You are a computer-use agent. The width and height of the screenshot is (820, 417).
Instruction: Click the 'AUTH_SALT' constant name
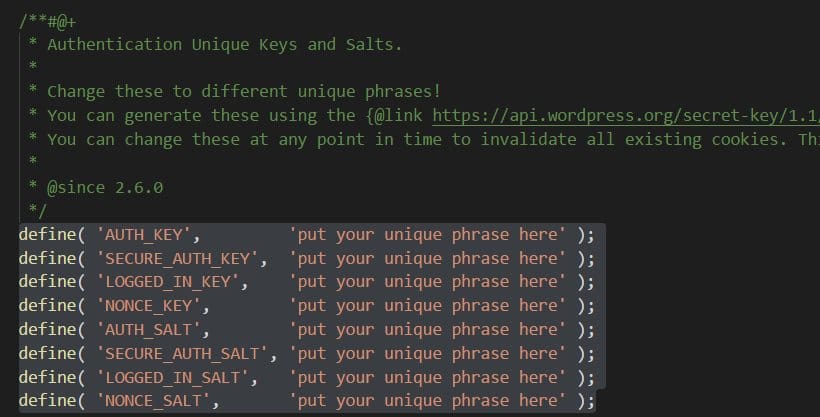click(149, 330)
